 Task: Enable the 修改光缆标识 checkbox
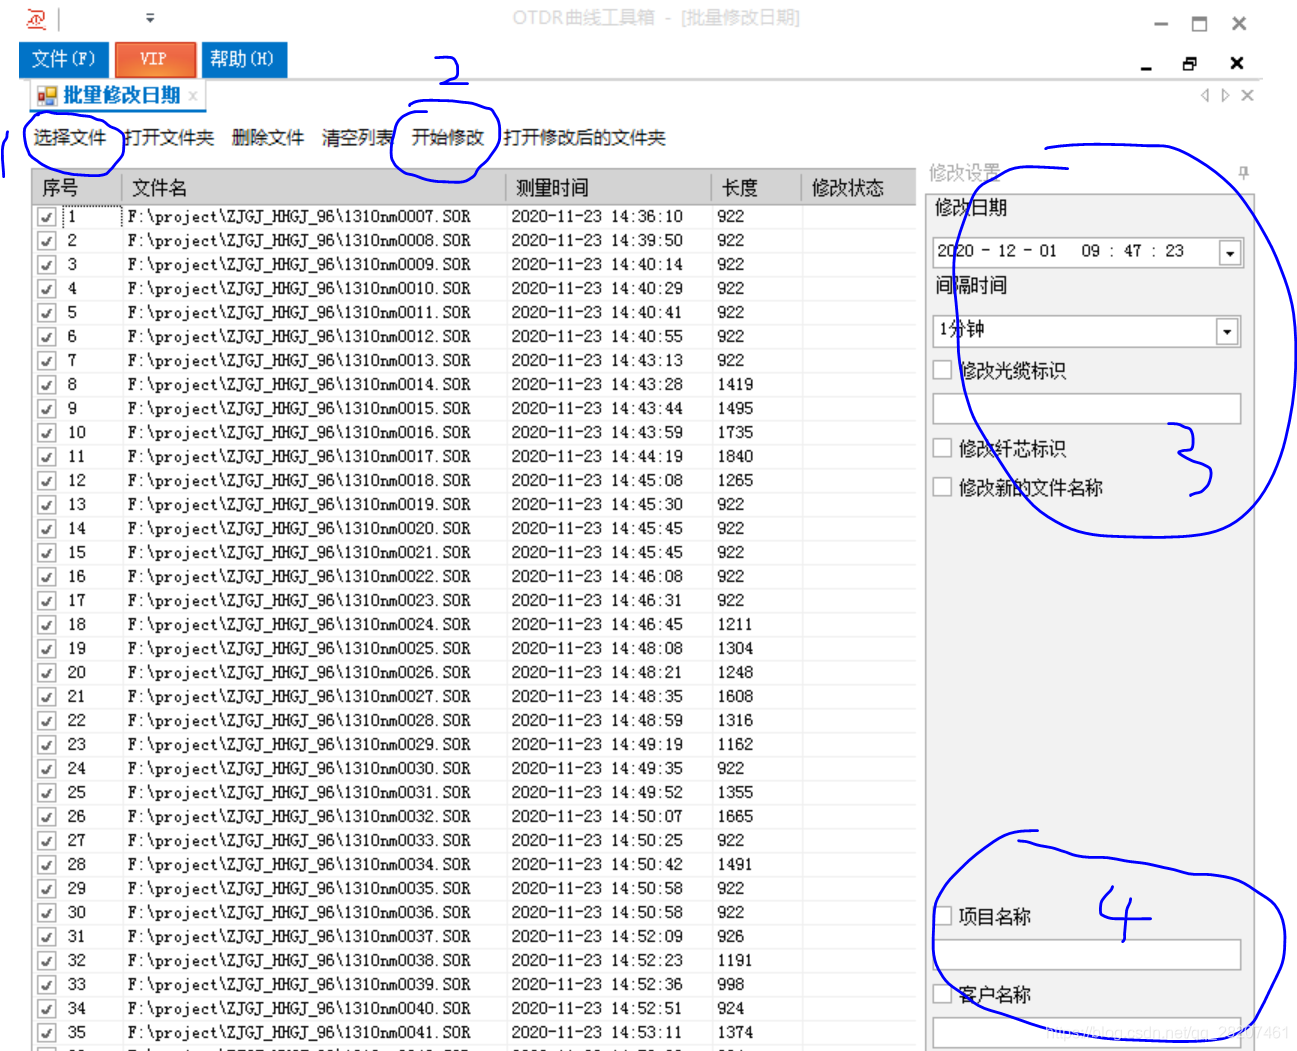(942, 370)
